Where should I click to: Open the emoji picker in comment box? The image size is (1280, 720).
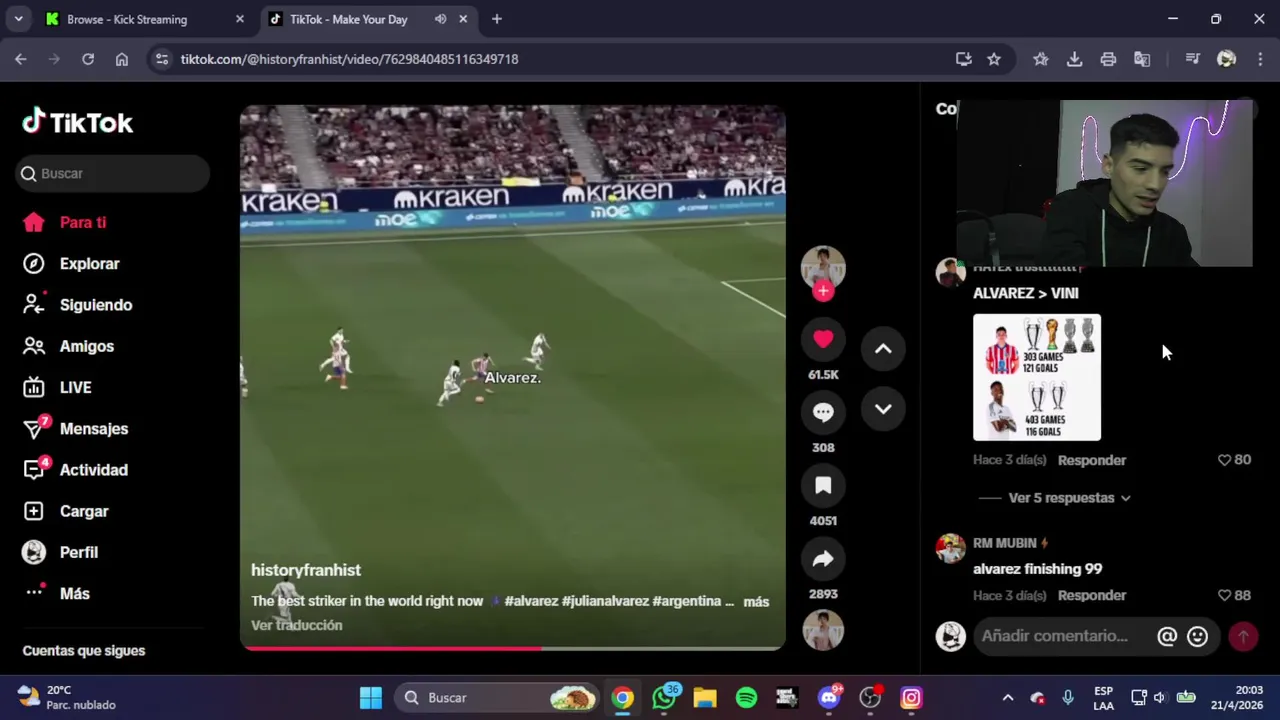click(x=1197, y=636)
